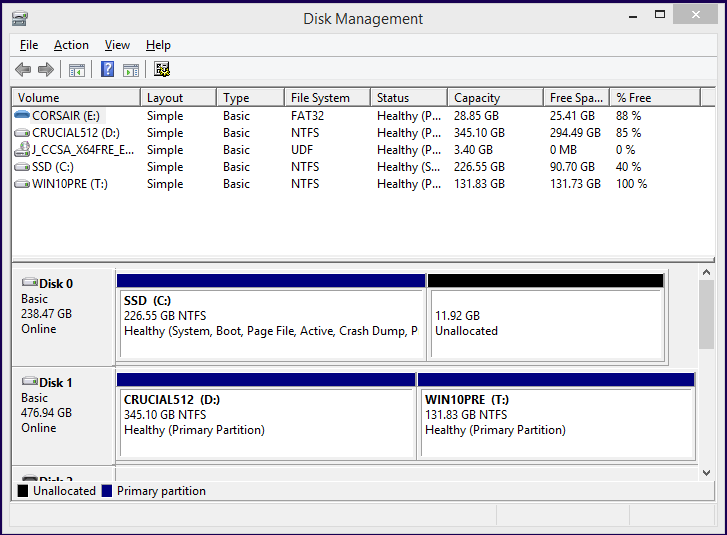Click the 238.47 GB size under Disk 0
Screen dimensions: 727x535
[46, 314]
